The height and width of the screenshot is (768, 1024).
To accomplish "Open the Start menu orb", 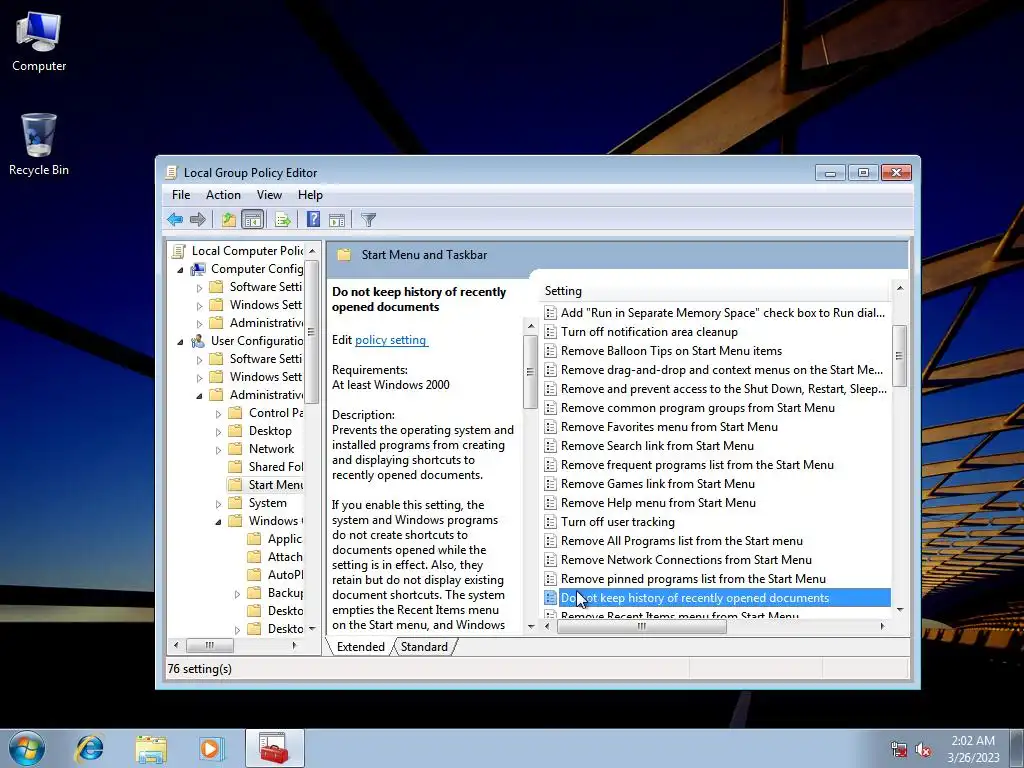I will 26,748.
